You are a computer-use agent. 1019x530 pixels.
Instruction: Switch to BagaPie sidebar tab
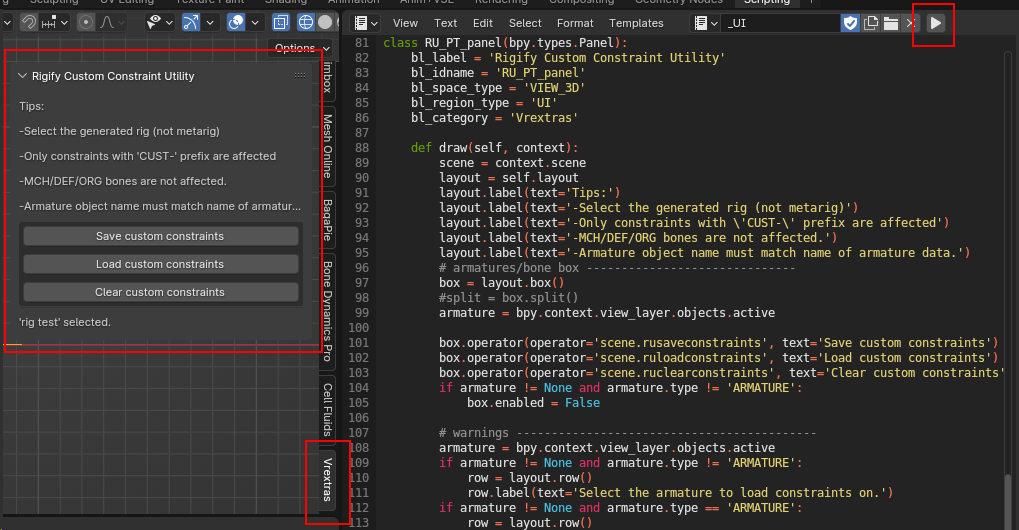tap(328, 220)
